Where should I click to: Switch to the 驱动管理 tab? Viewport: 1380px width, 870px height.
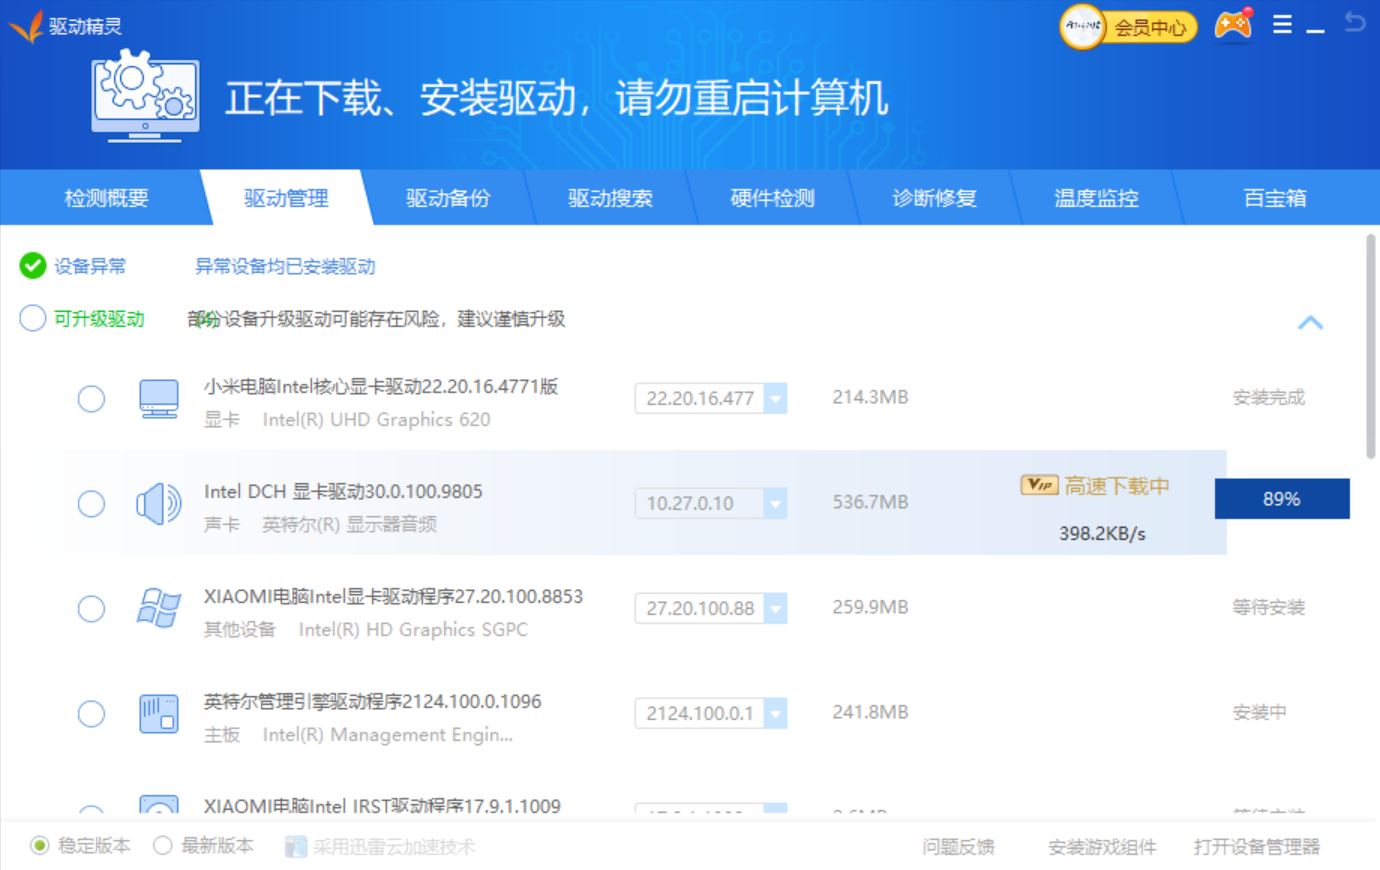pyautogui.click(x=286, y=198)
